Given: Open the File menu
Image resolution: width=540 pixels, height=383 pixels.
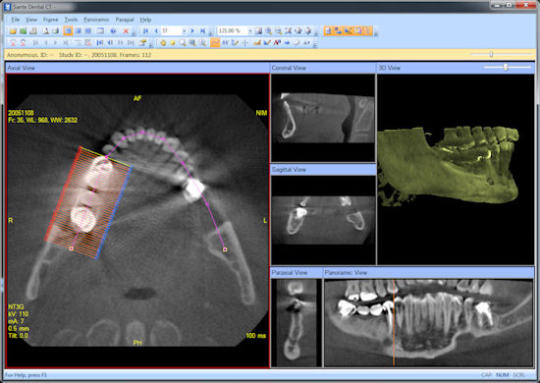Looking at the screenshot, I should (15, 20).
